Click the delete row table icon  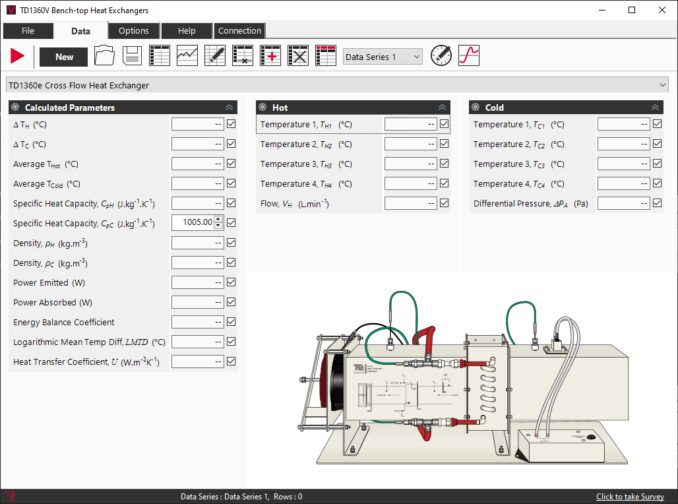243,56
